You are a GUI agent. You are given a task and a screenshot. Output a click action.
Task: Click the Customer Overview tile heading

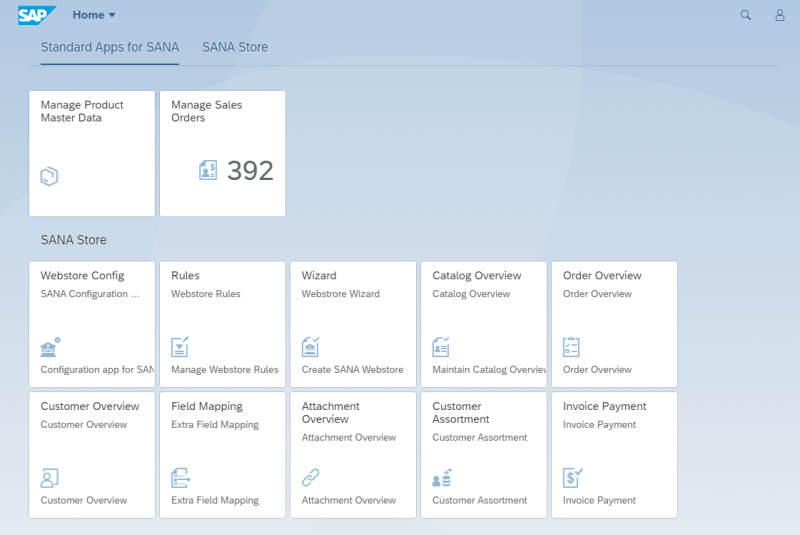(x=90, y=406)
